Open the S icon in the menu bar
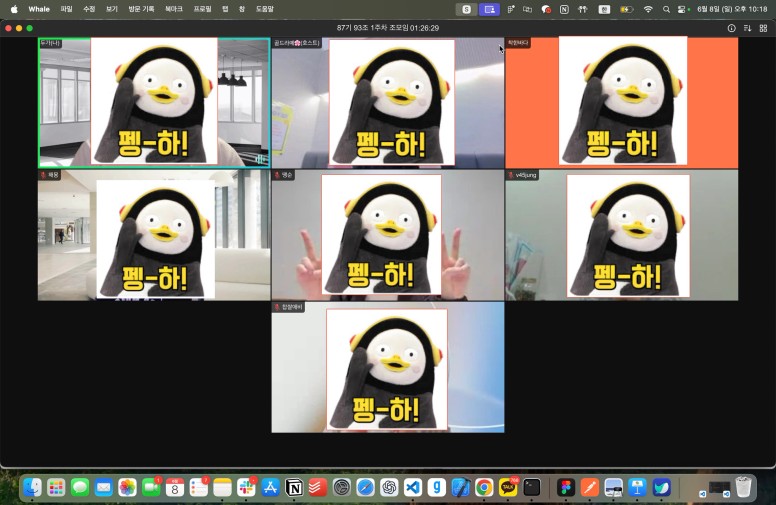Viewport: 776px width, 505px height. coord(466,9)
